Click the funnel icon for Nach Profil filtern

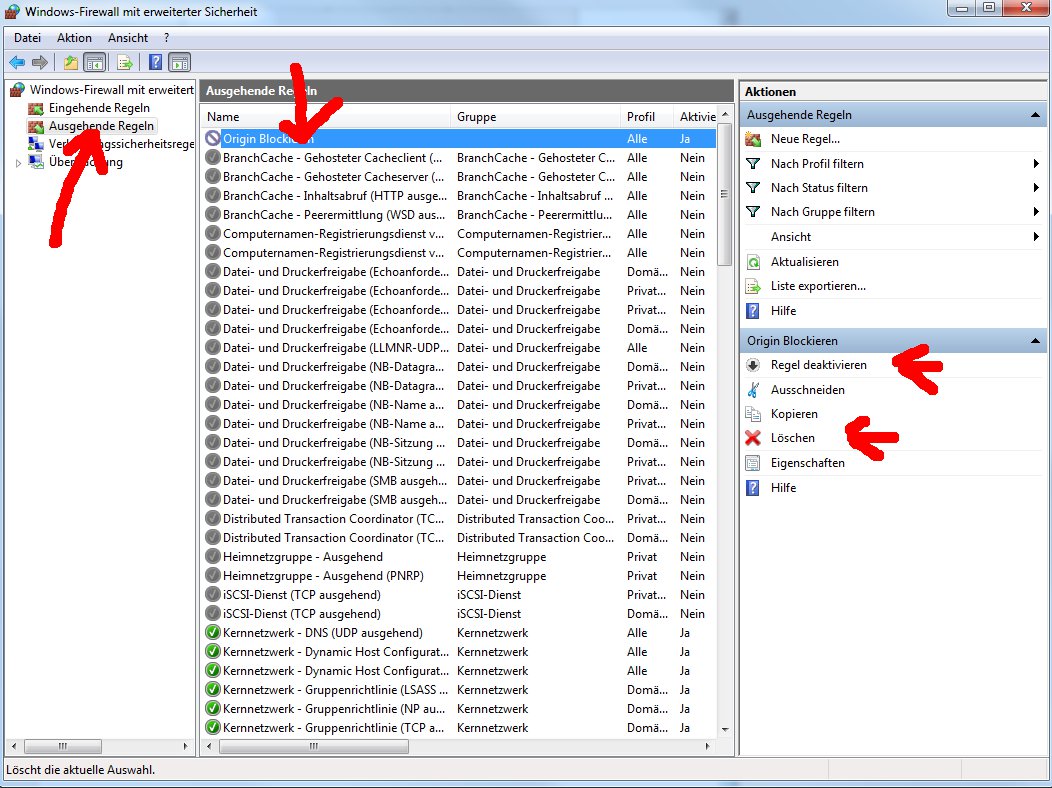tap(753, 164)
